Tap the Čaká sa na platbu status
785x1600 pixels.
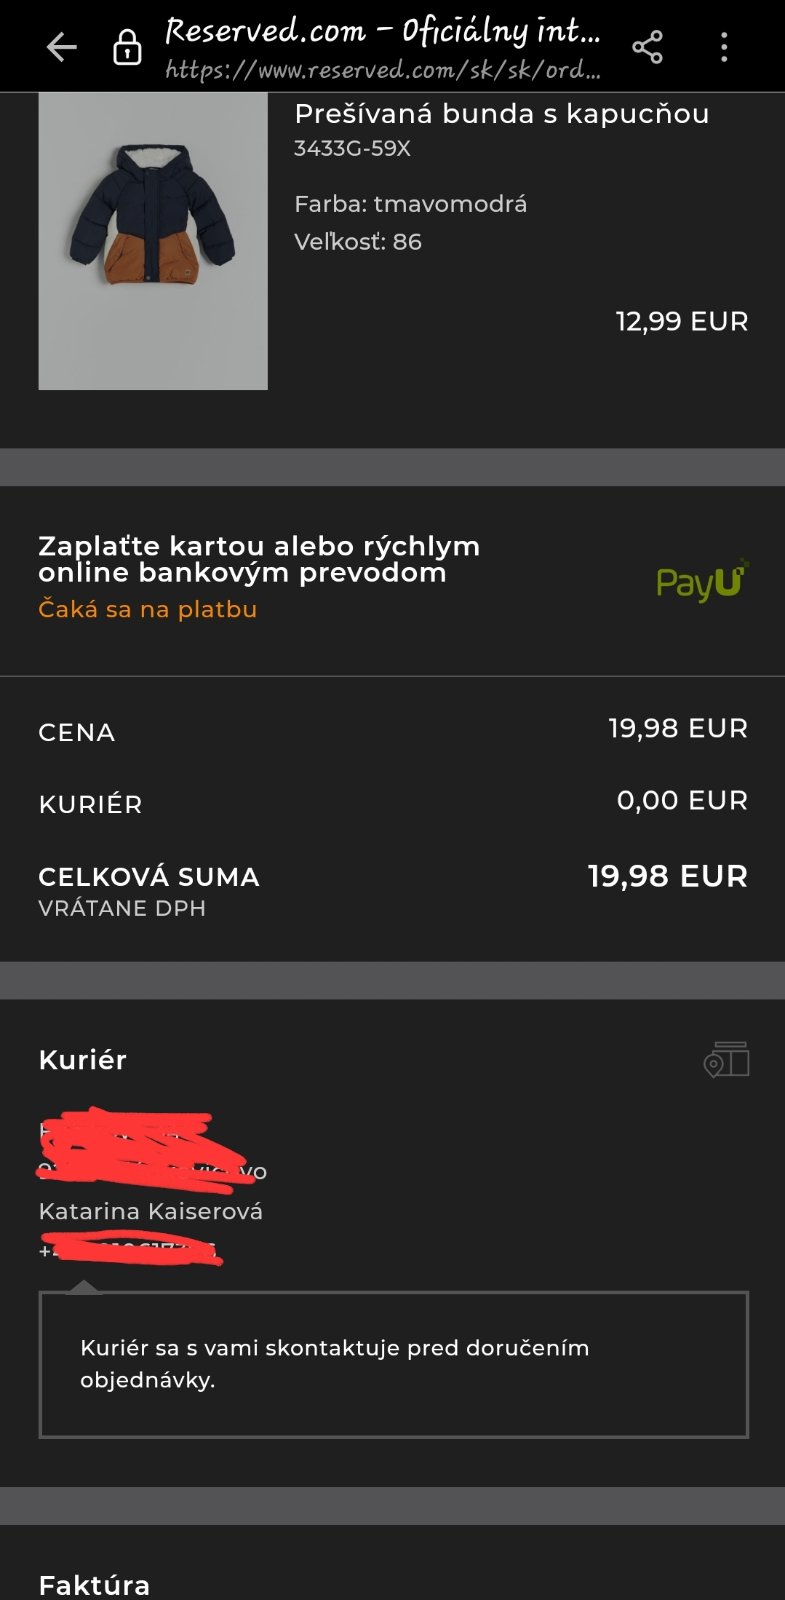pos(147,609)
